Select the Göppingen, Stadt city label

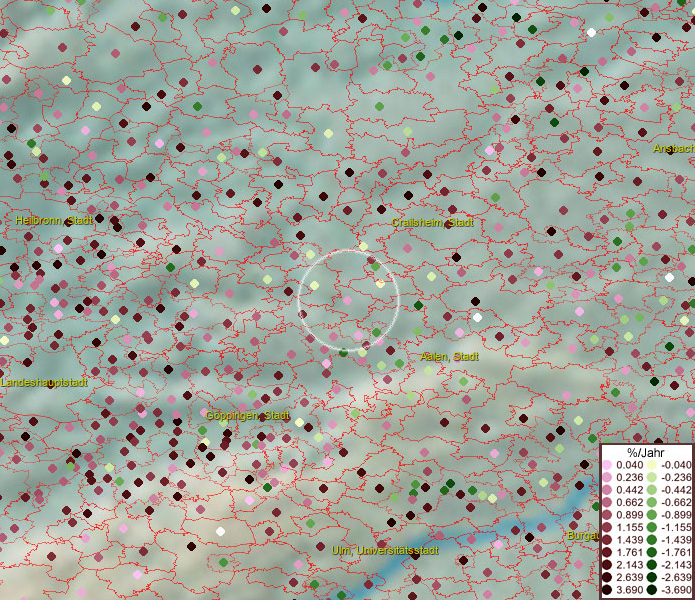click(x=248, y=416)
